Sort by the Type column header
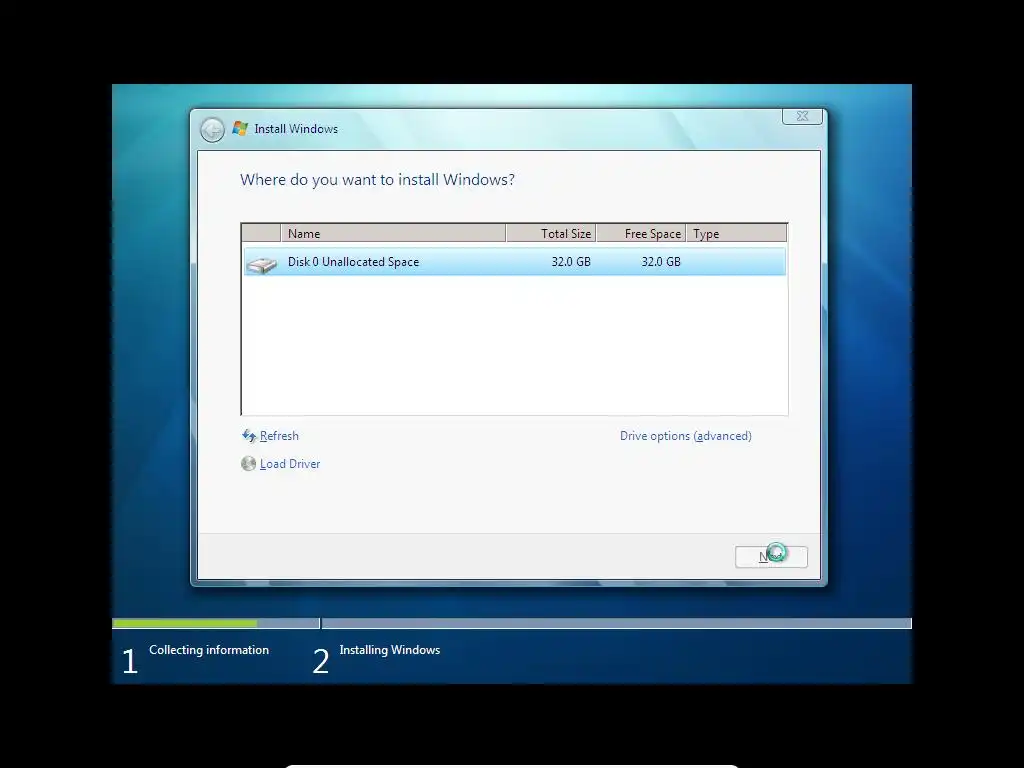The image size is (1024, 768). [x=737, y=233]
